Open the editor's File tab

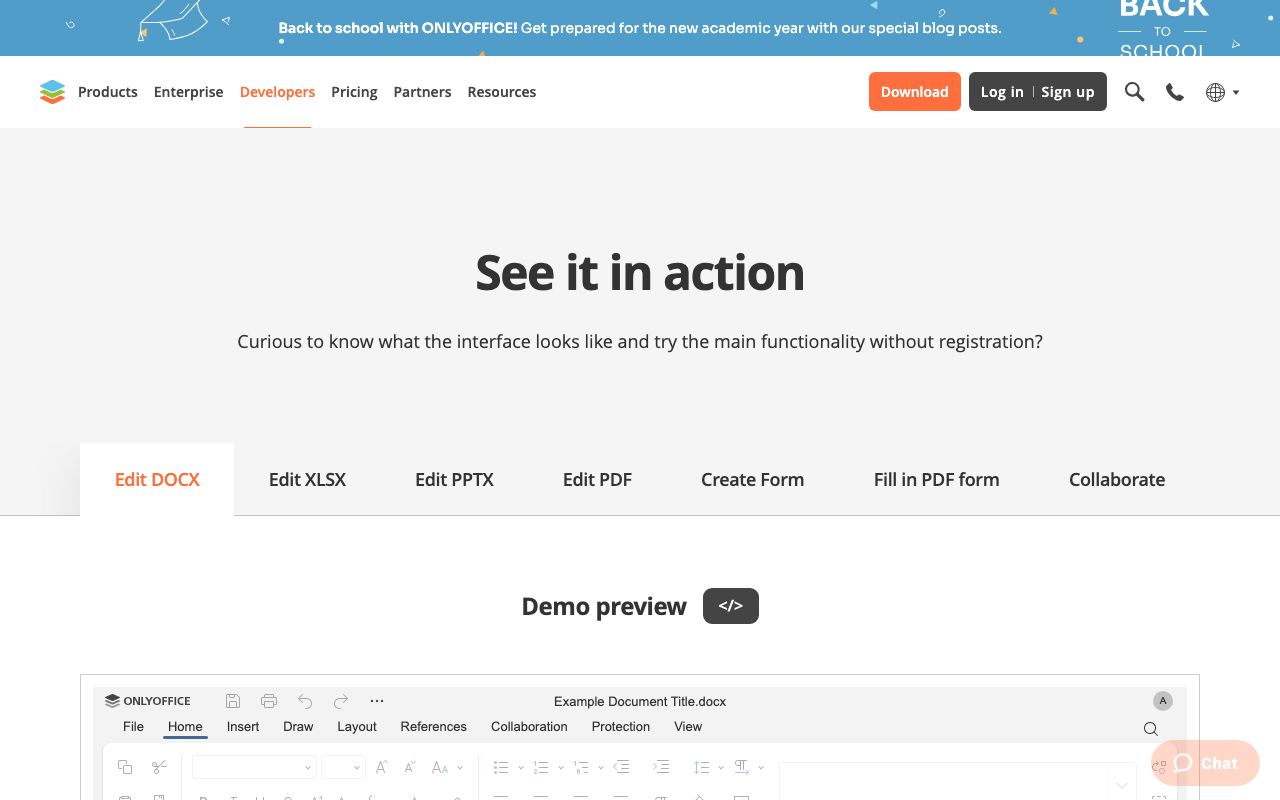pos(133,727)
